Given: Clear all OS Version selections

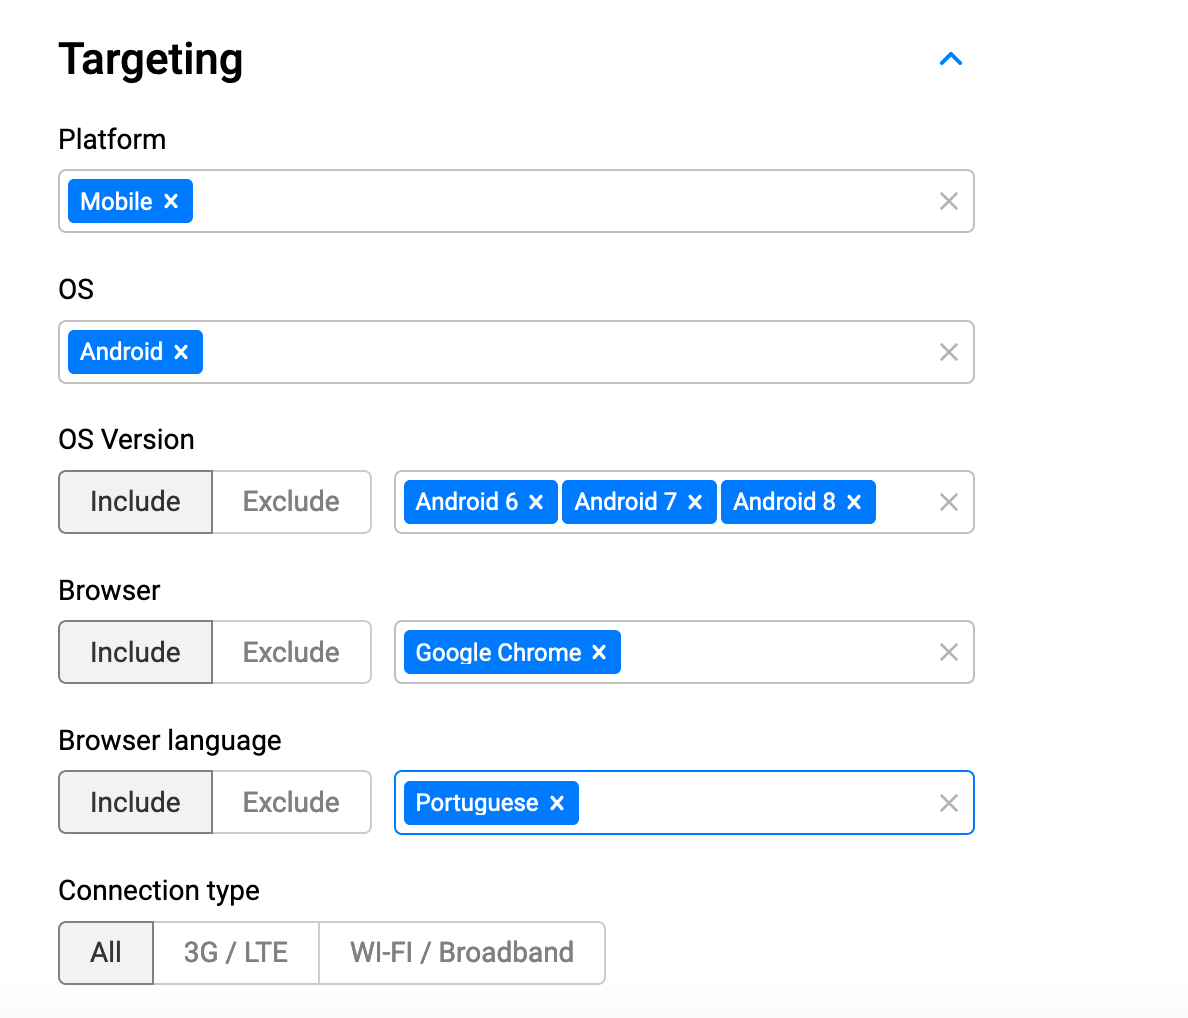Looking at the screenshot, I should (x=949, y=502).
